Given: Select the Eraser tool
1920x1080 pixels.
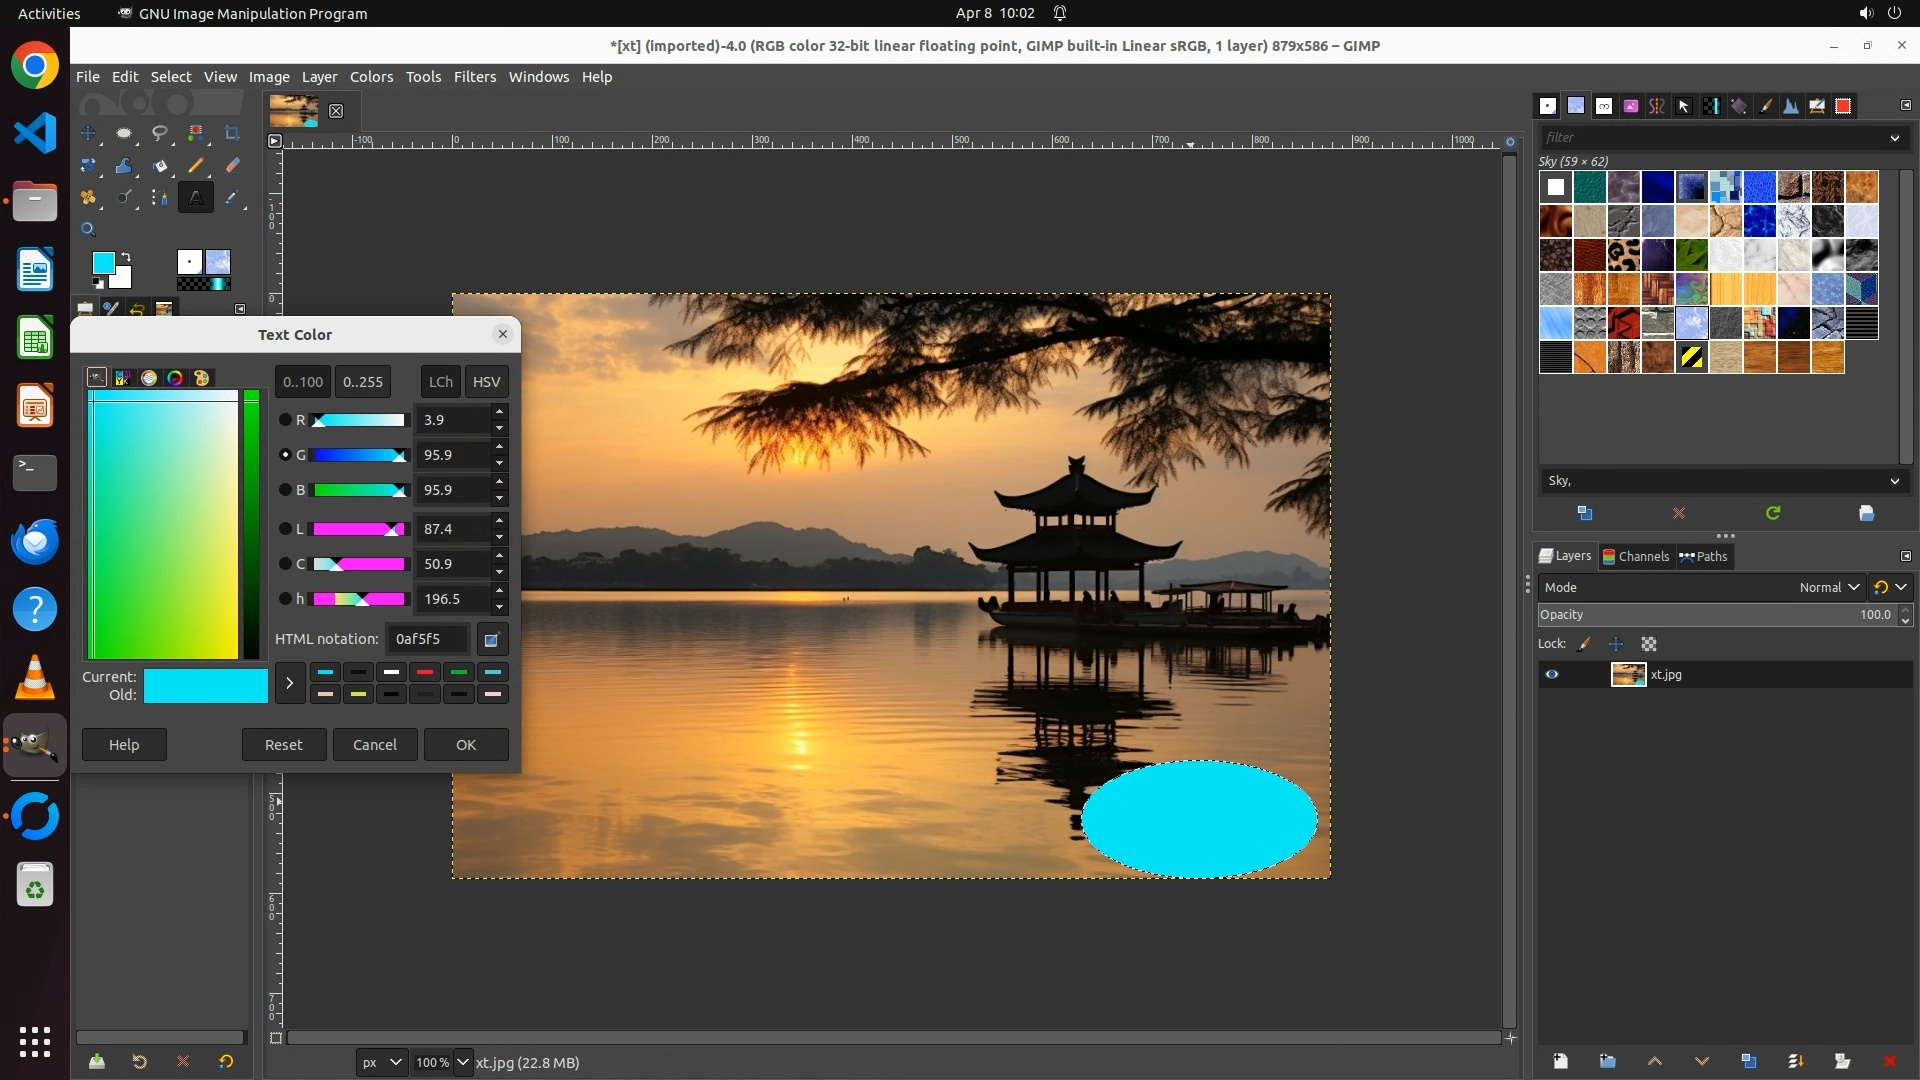Looking at the screenshot, I should point(232,166).
